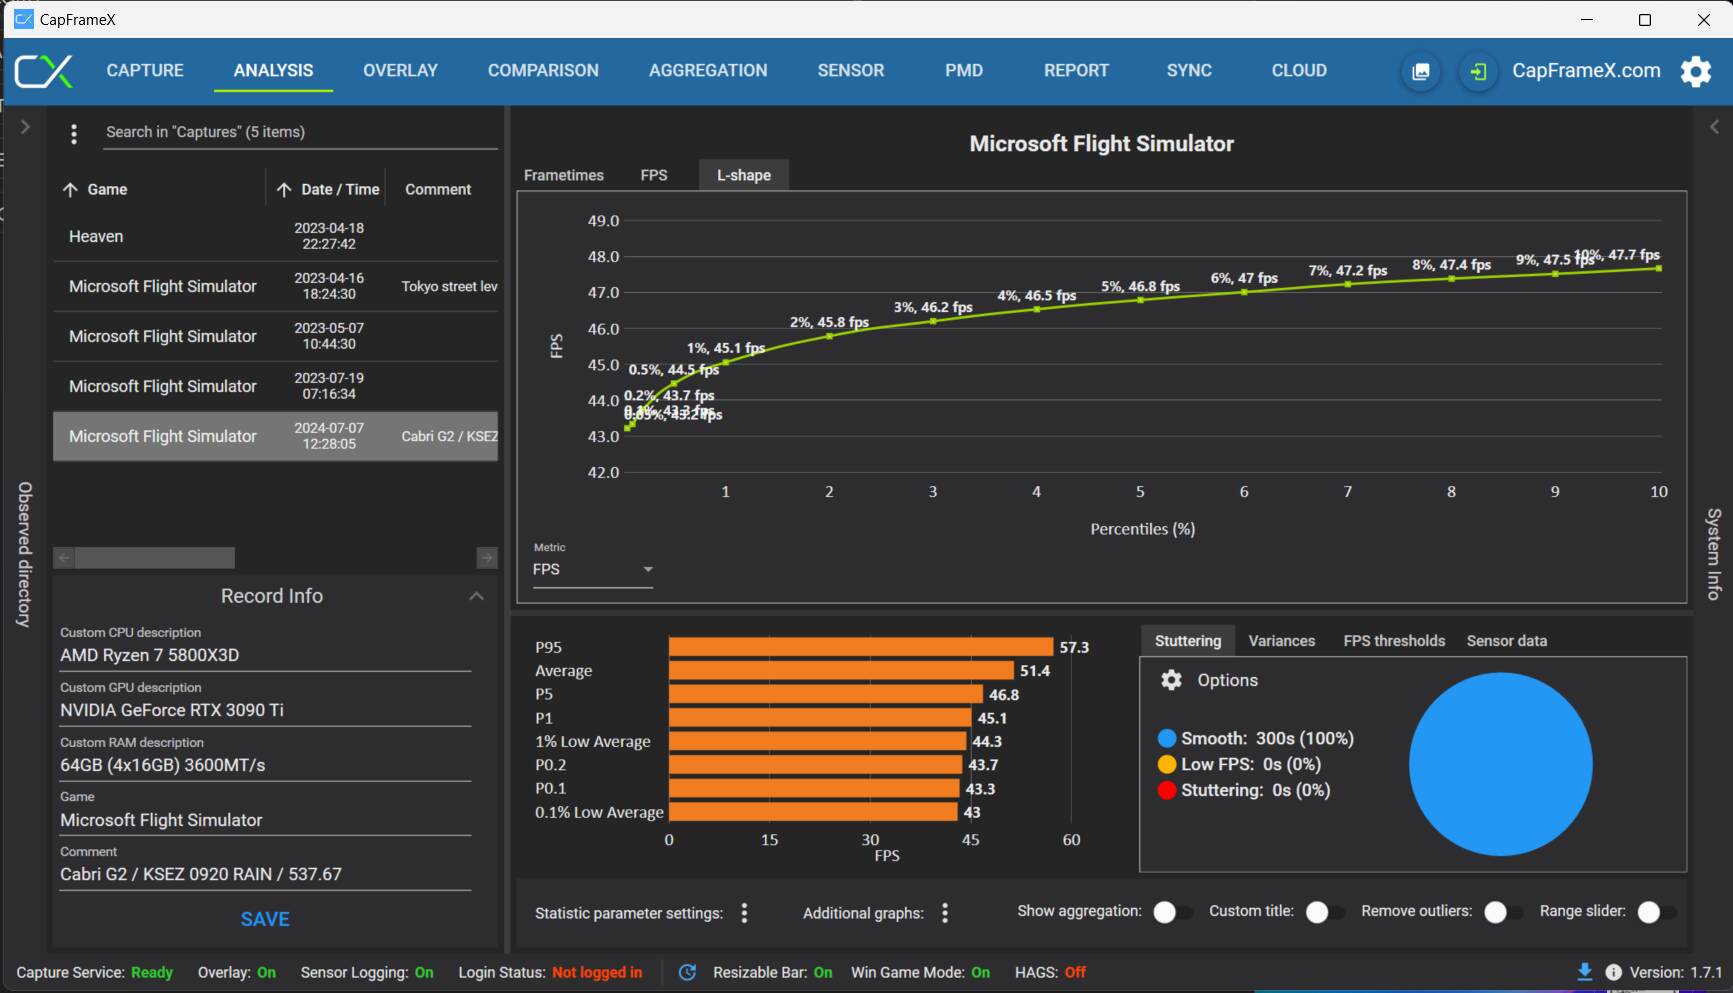This screenshot has height=993, width=1733.
Task: Switch to the AGGREGATION tab
Action: 708,71
